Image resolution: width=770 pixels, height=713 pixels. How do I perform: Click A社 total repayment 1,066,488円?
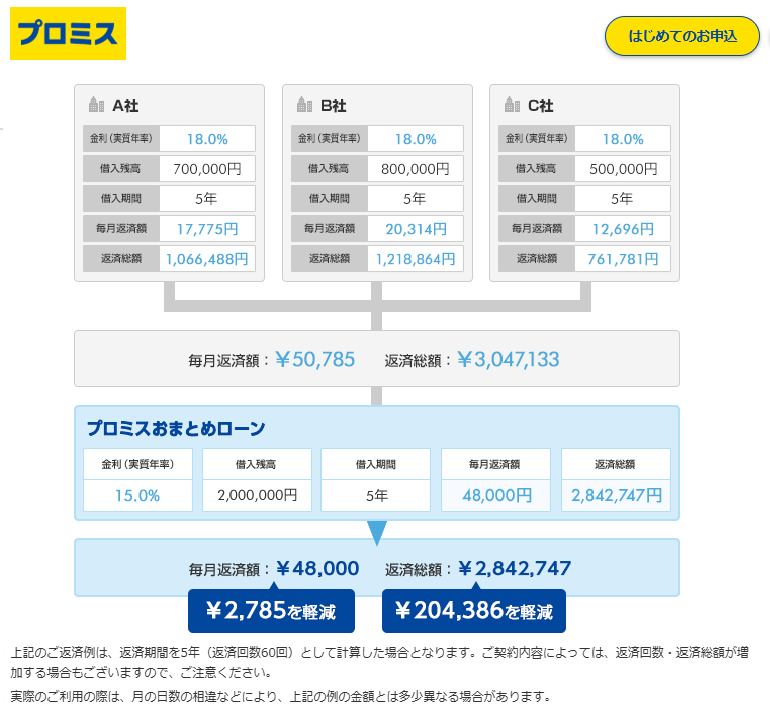[x=207, y=259]
